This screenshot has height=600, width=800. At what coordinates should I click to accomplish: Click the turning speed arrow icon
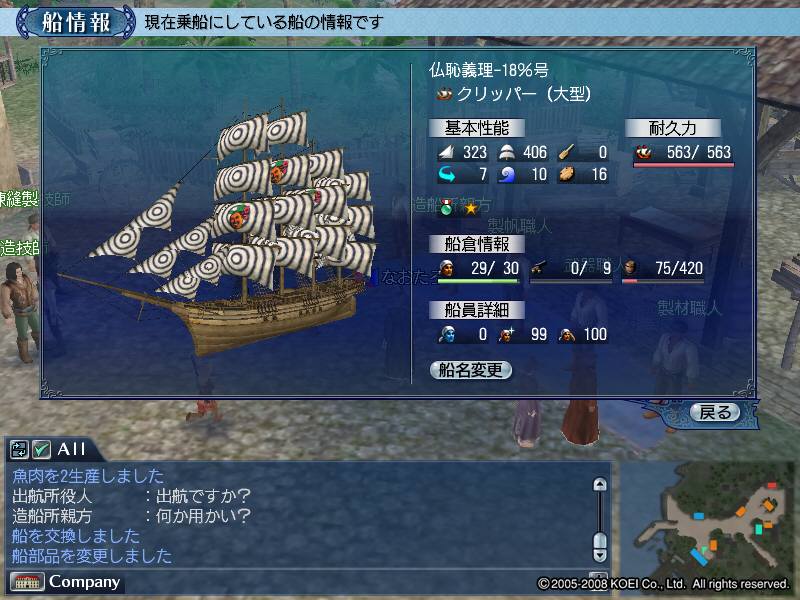447,174
